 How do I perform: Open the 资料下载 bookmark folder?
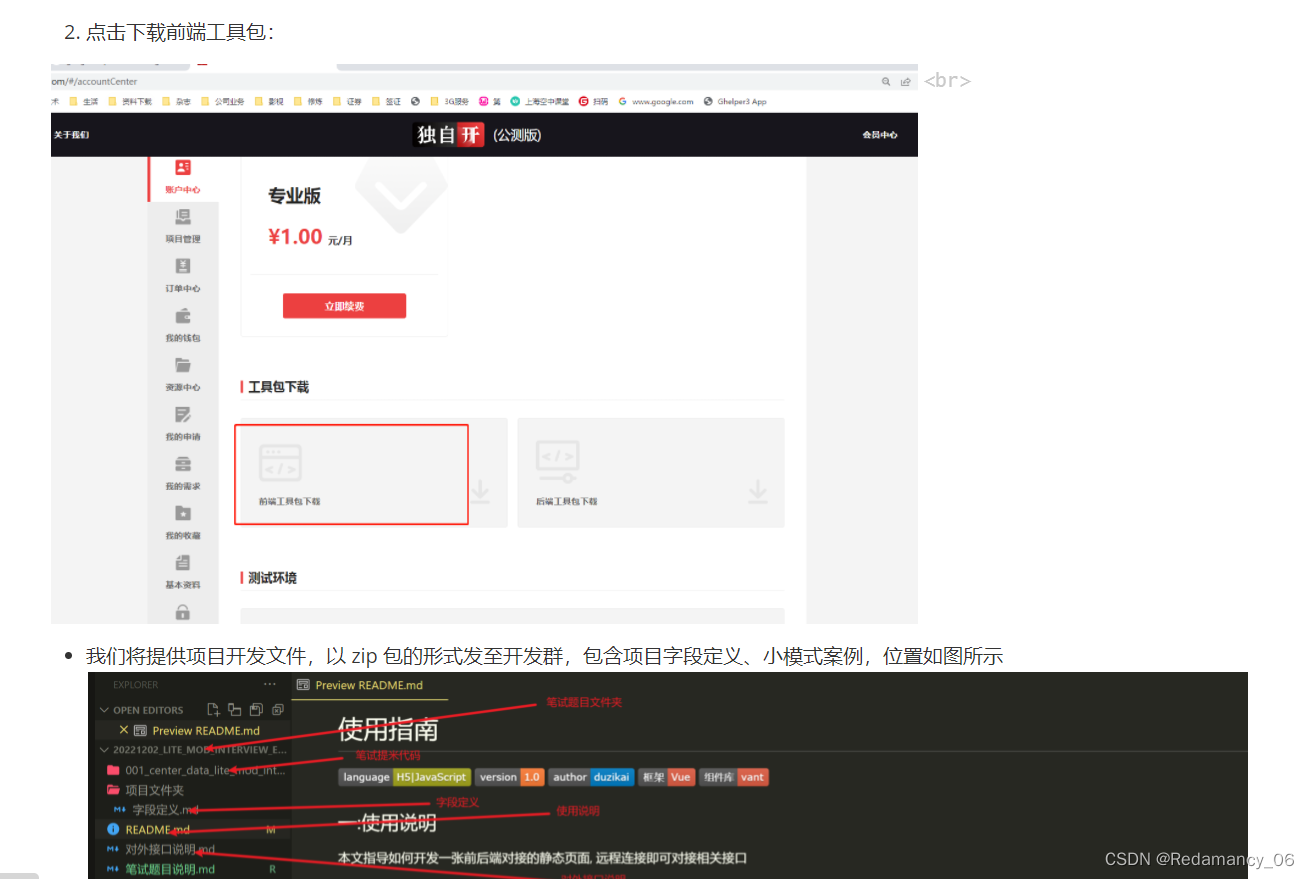tap(130, 101)
